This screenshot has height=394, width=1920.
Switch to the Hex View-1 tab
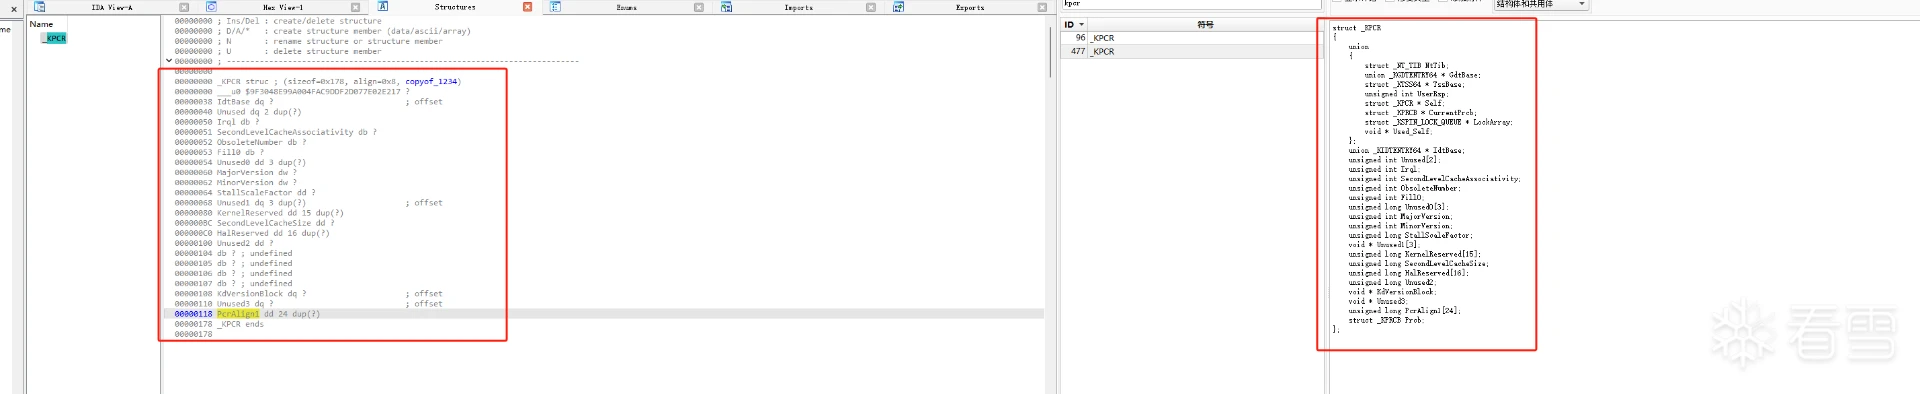pos(283,7)
